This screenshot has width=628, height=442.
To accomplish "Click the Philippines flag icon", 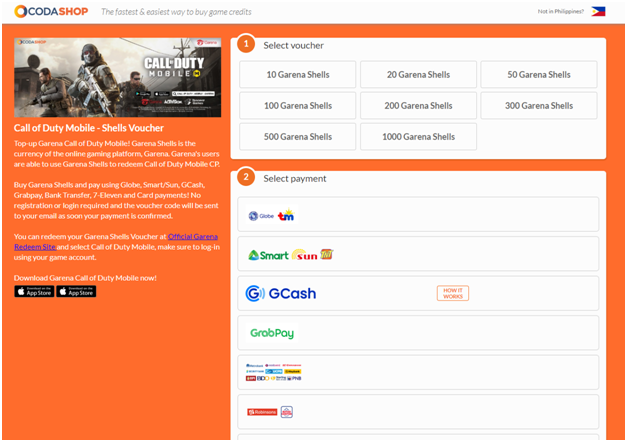I will (598, 12).
